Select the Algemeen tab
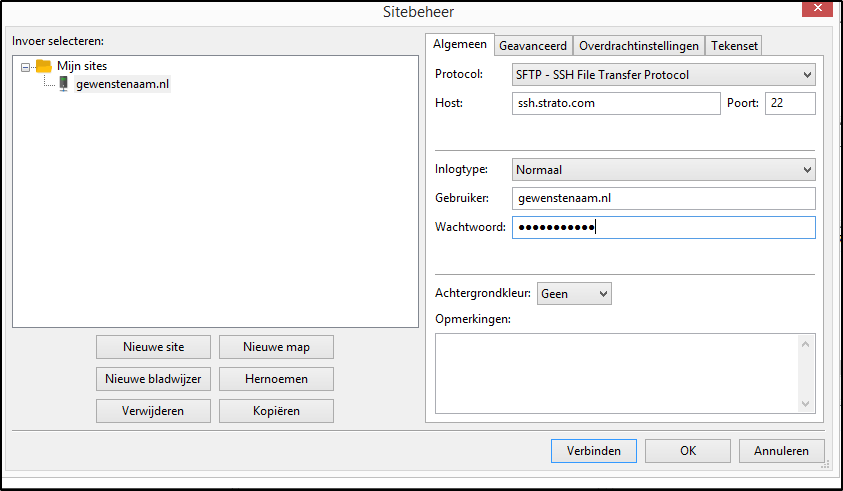 point(460,45)
